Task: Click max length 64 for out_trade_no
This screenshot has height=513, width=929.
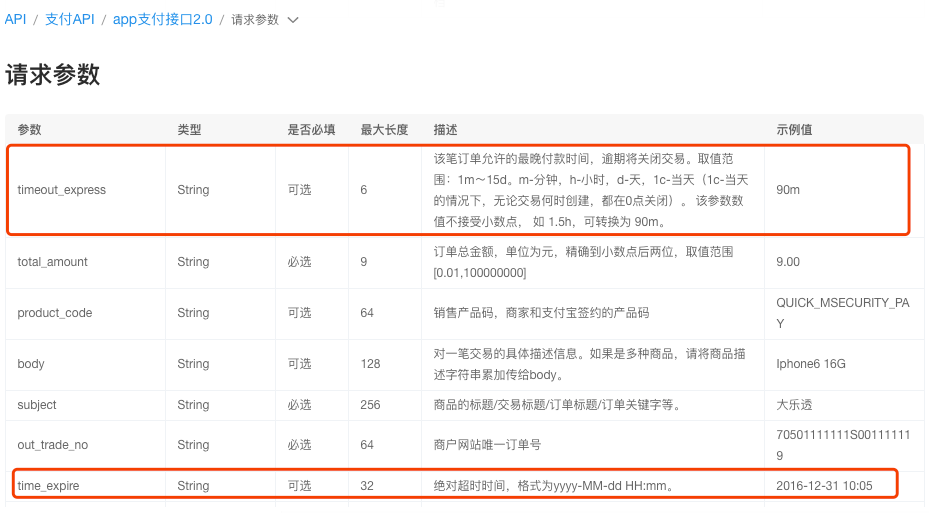Action: [x=367, y=445]
